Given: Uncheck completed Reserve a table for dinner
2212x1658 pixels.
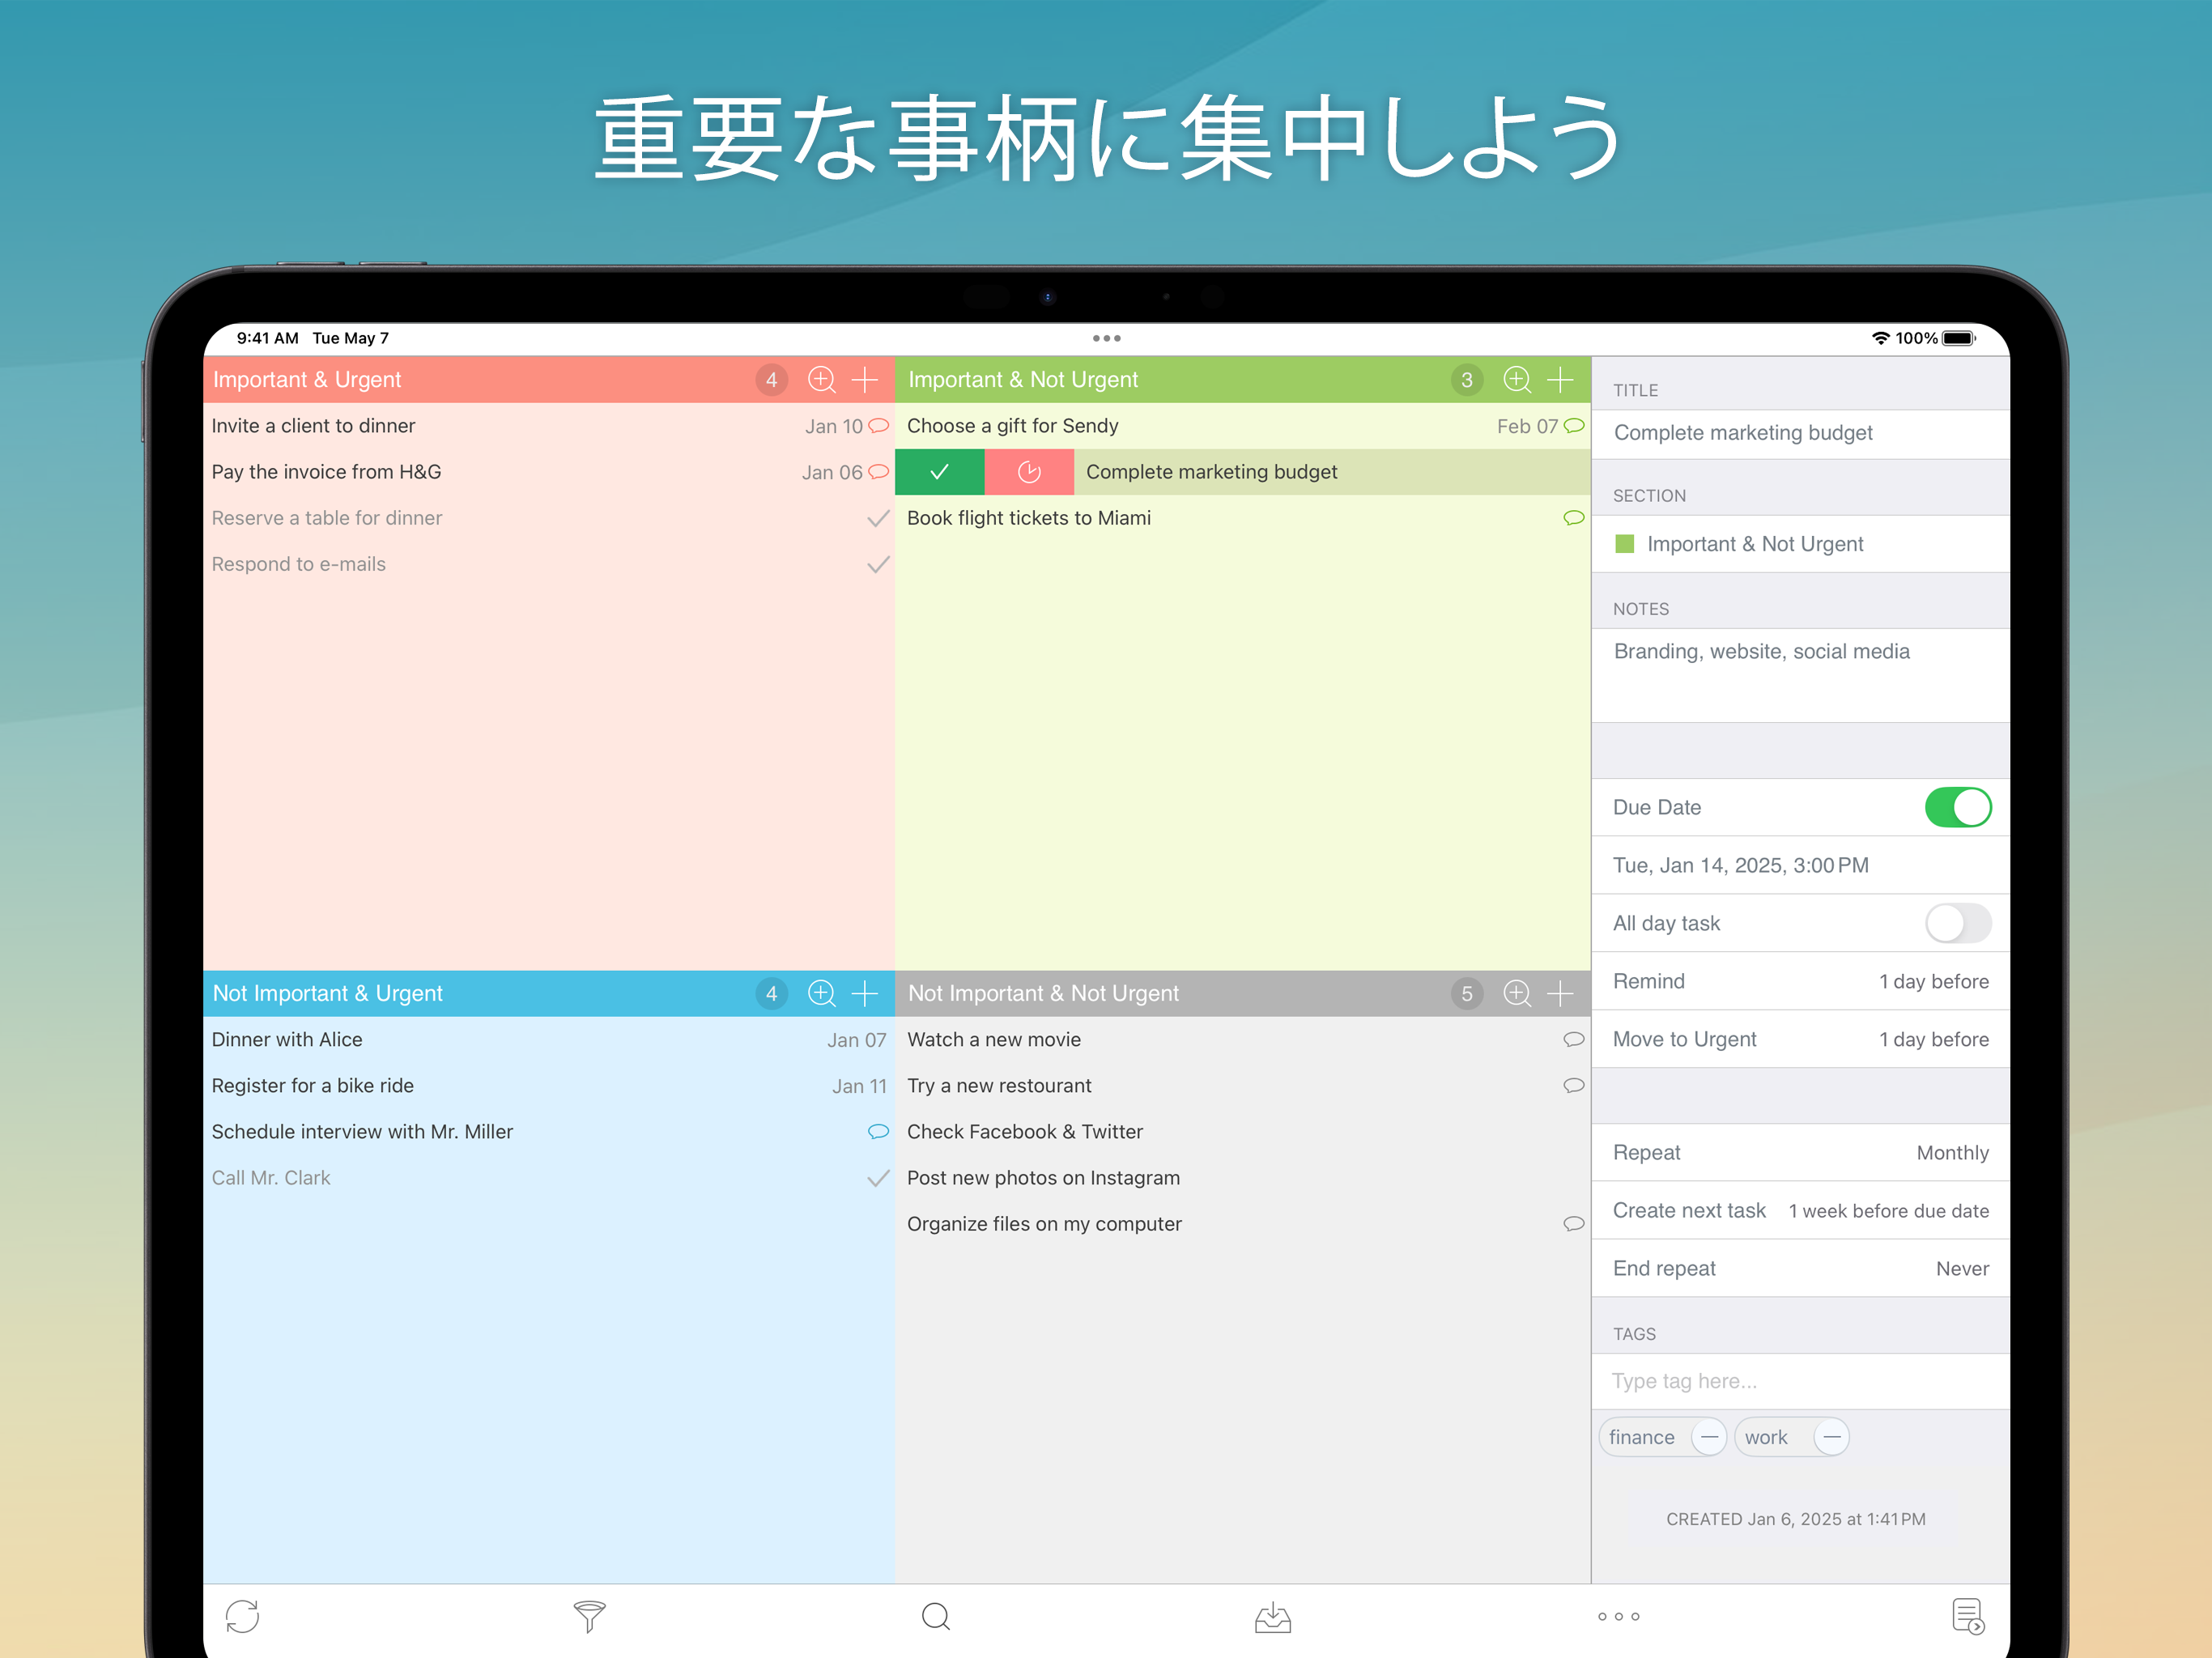Looking at the screenshot, I should point(877,518).
